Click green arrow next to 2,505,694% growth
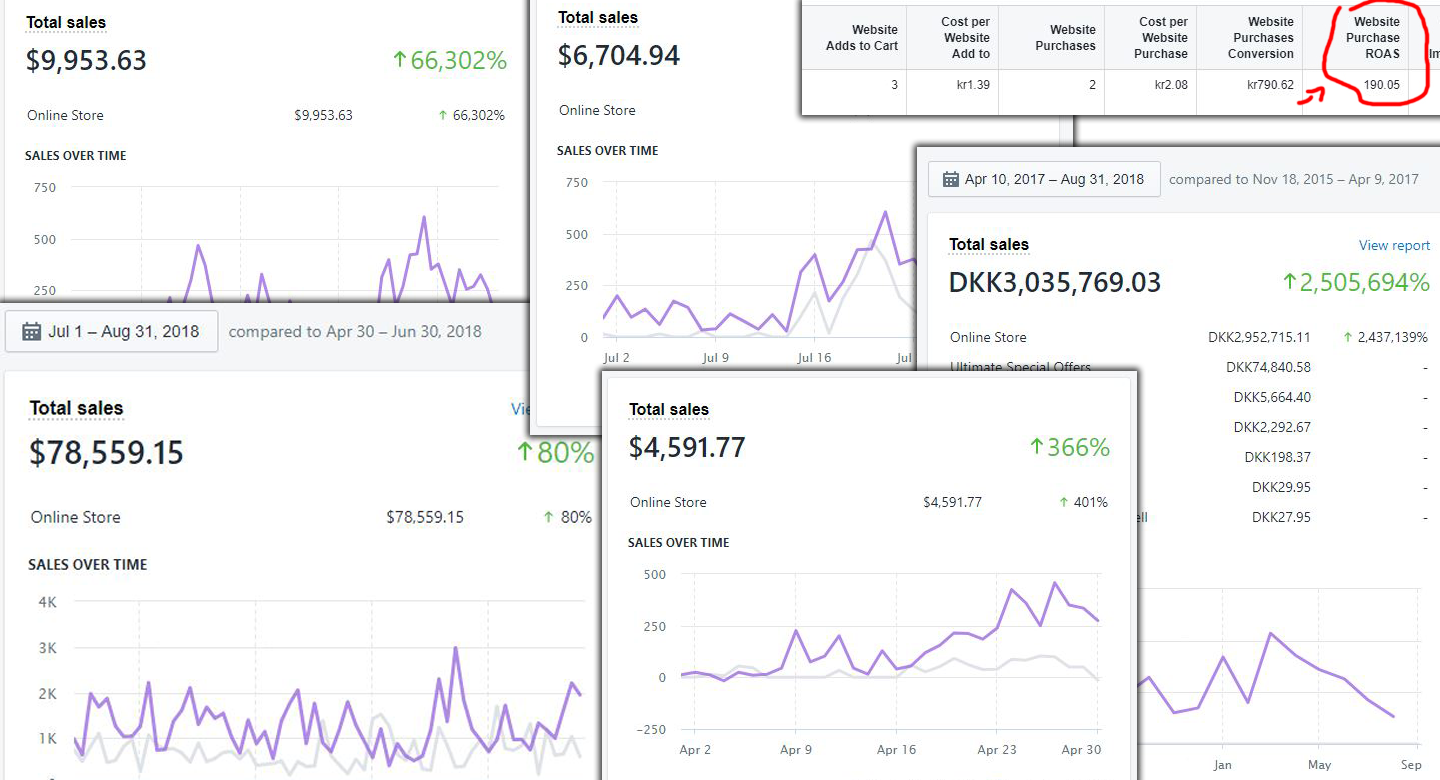Screen dimensions: 1440x780 point(1289,283)
